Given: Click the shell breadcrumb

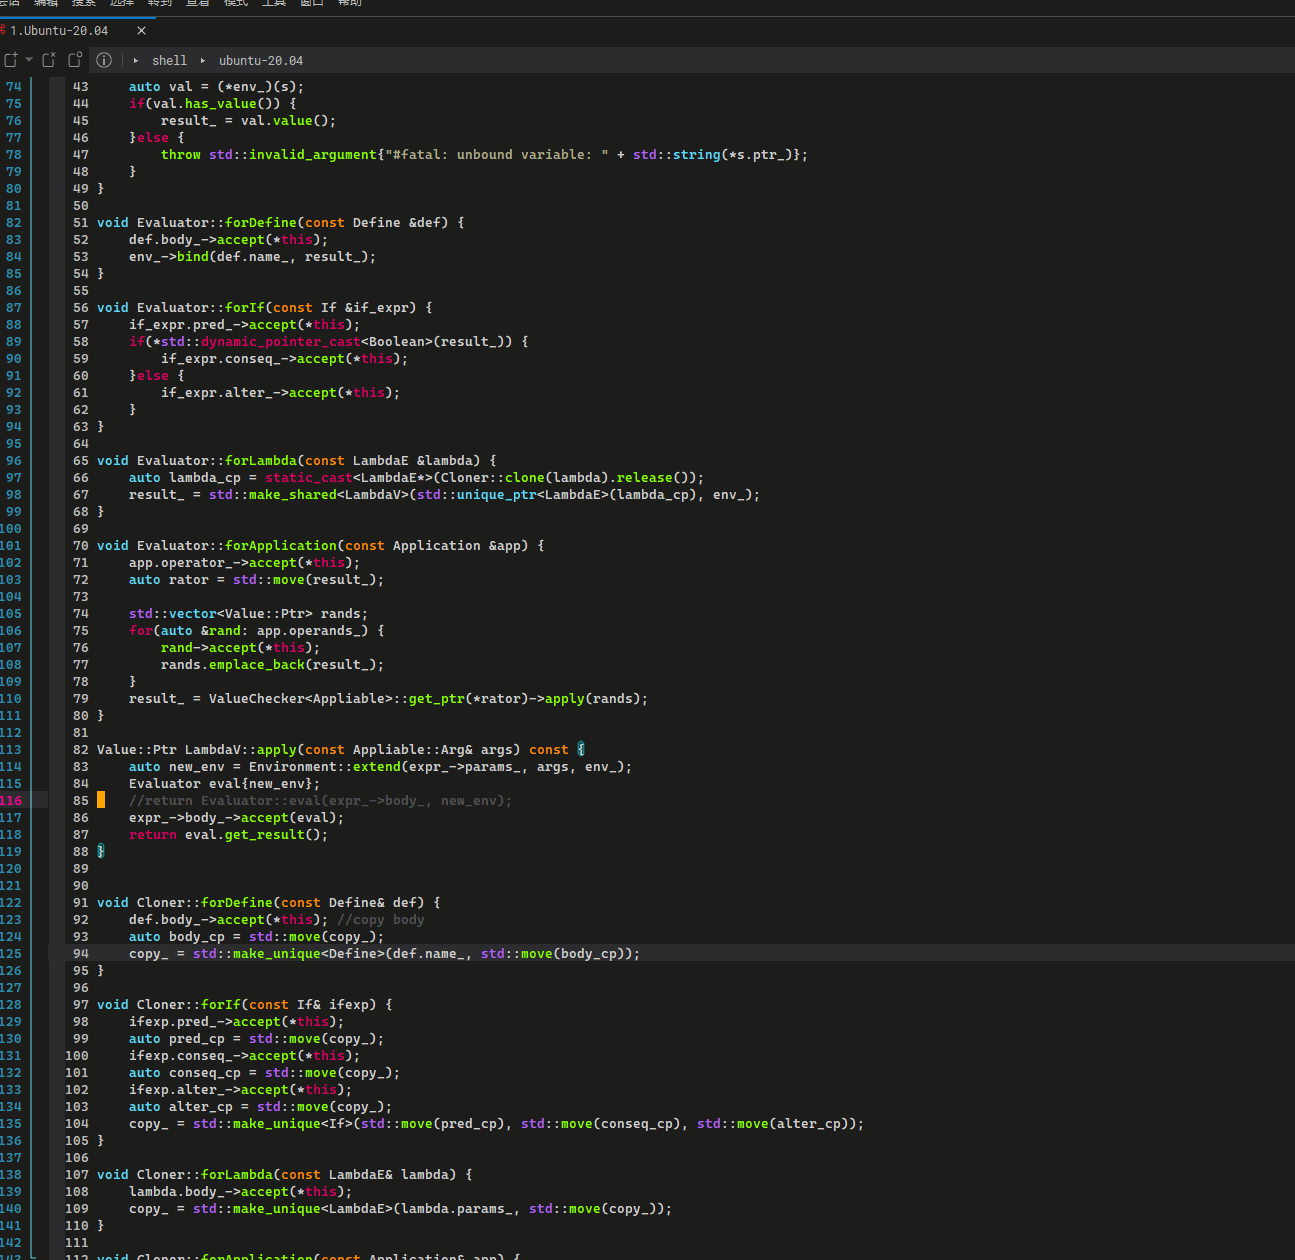Looking at the screenshot, I should pos(169,61).
